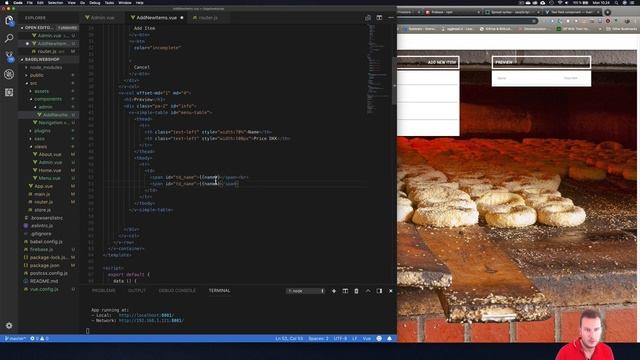This screenshot has width=640, height=360.
Task: Click PREVIEW heading in browser page
Action: (504, 62)
